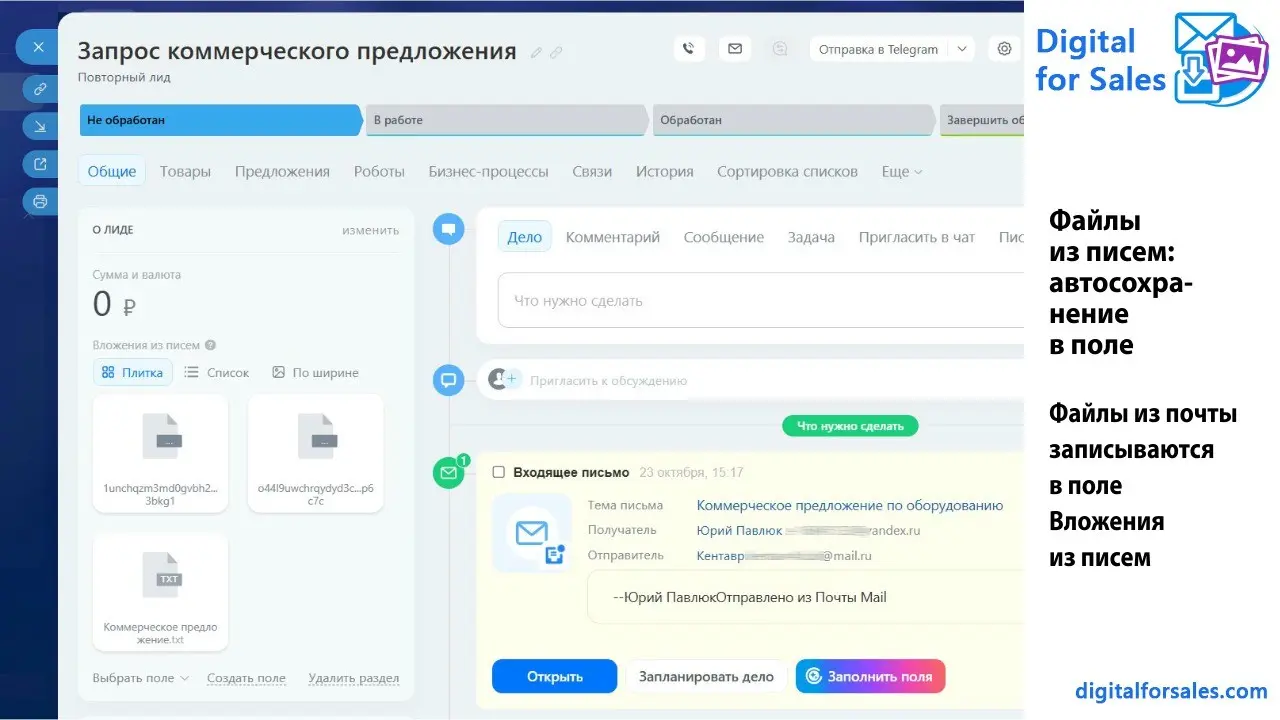Screen dimensions: 1280x720
Task: Select the 'Комментарий' timeline tab
Action: [613, 237]
